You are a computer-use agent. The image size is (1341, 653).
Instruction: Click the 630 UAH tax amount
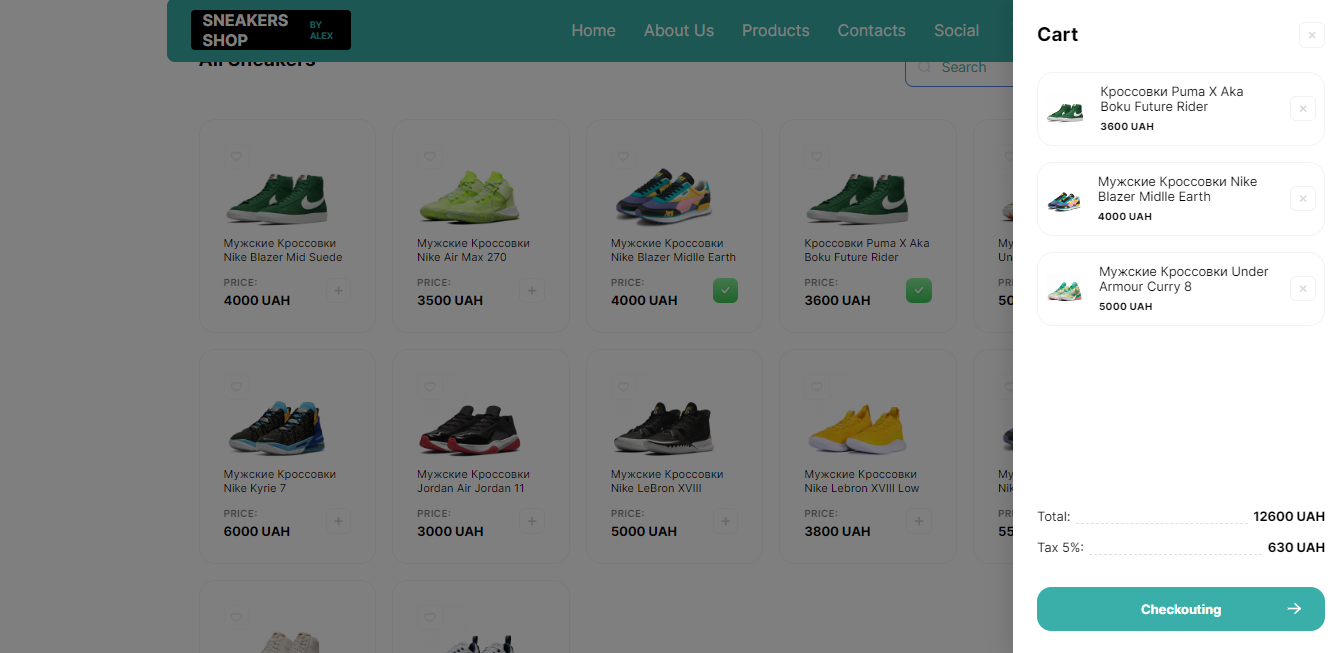(x=1296, y=547)
